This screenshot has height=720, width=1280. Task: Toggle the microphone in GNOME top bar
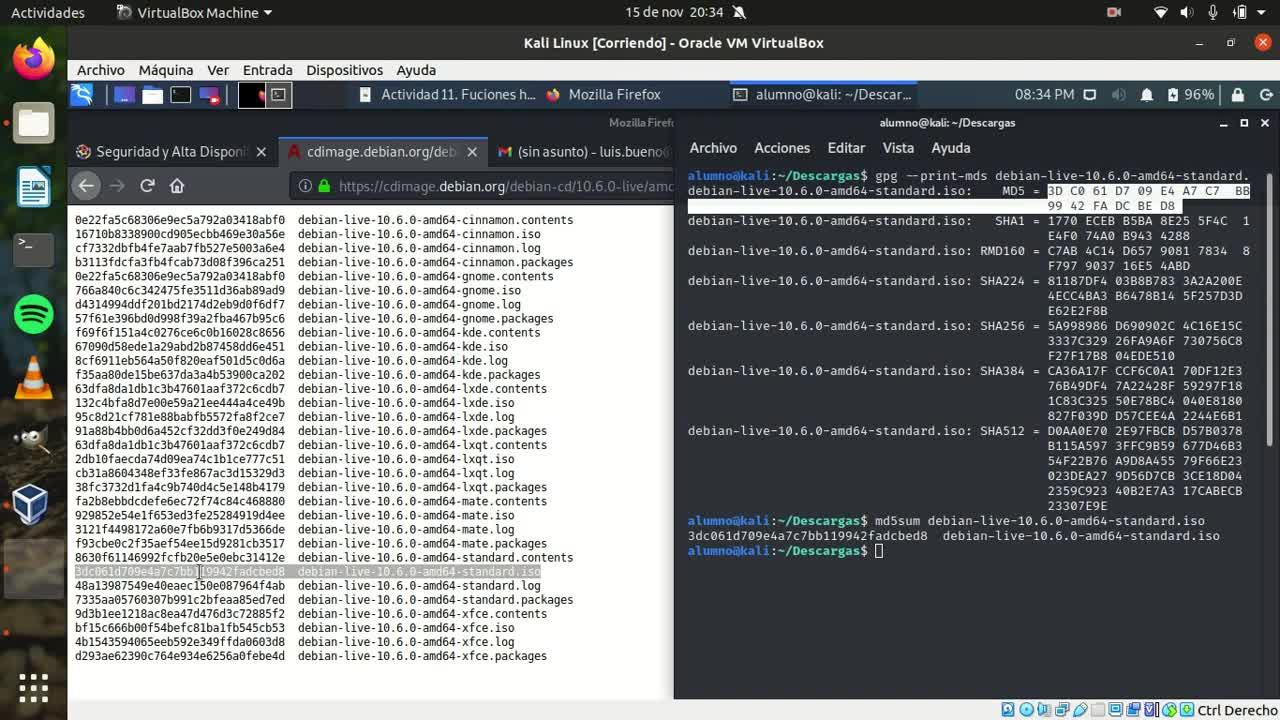pos(1213,13)
